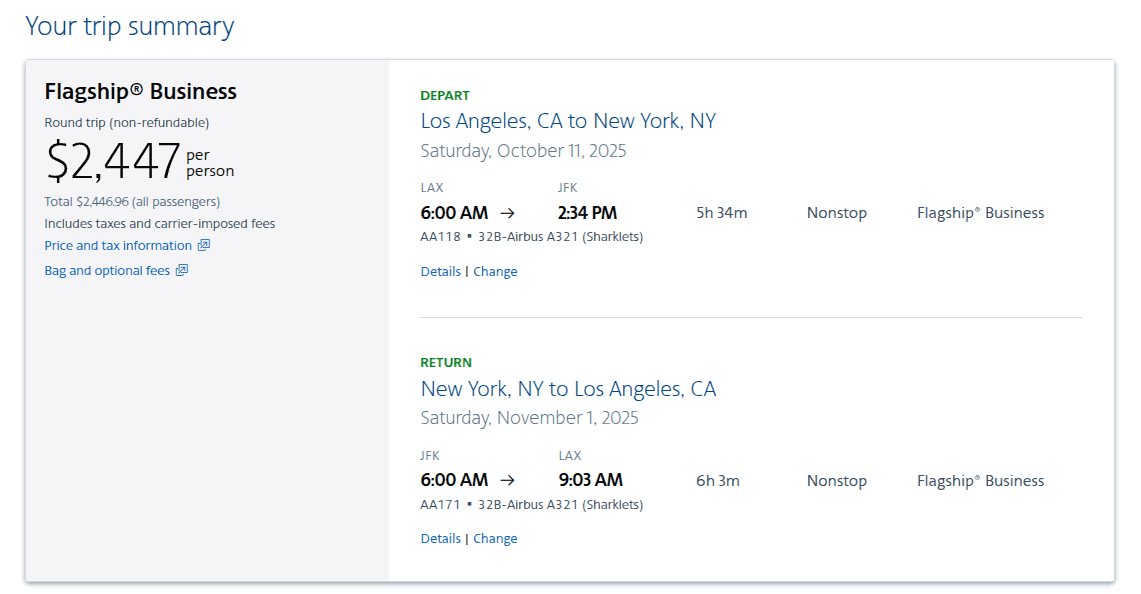Click Change on the return flight

click(495, 538)
